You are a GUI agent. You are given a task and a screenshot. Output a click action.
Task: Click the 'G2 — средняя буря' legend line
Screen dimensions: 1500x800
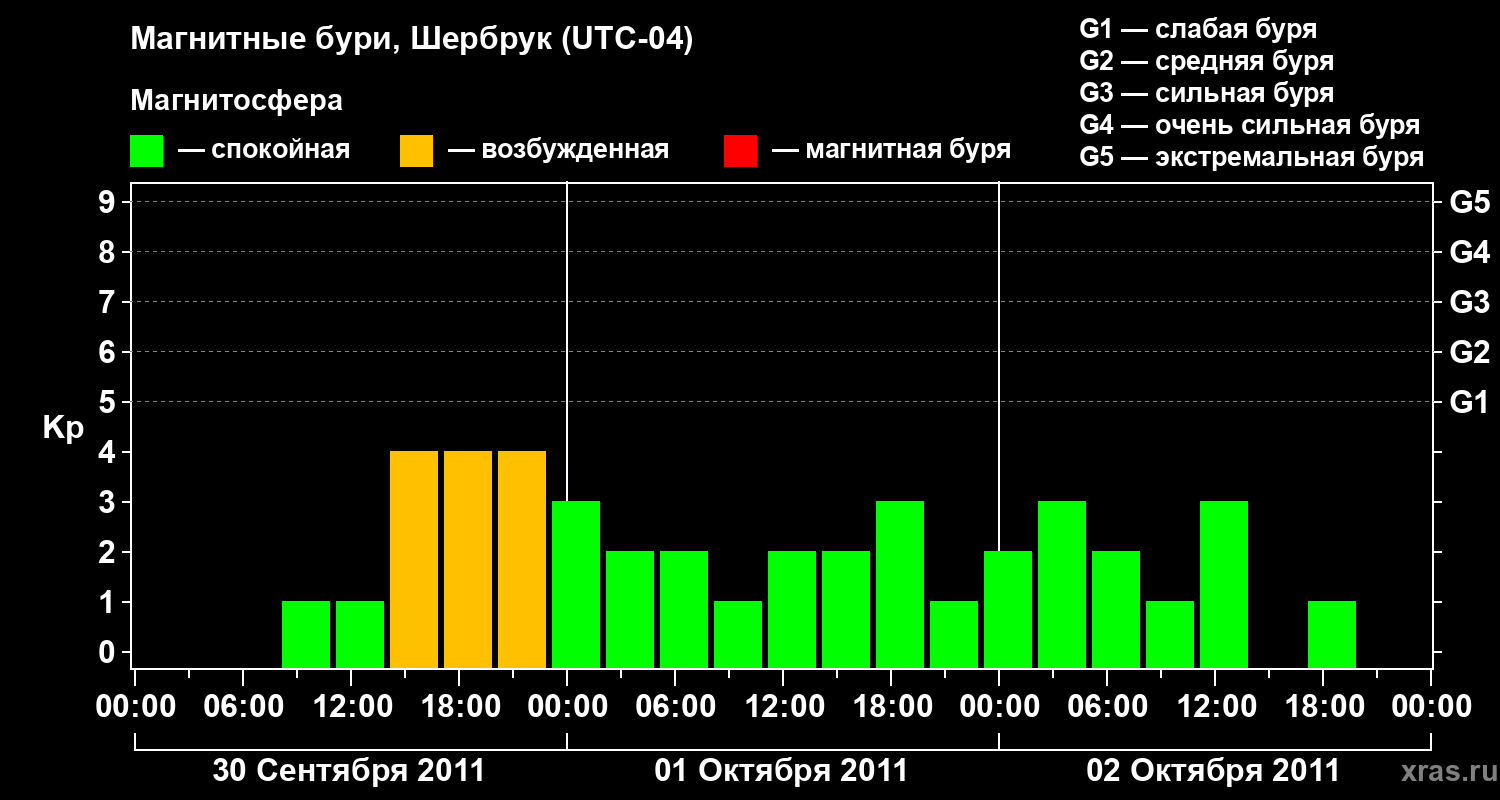tap(1206, 61)
